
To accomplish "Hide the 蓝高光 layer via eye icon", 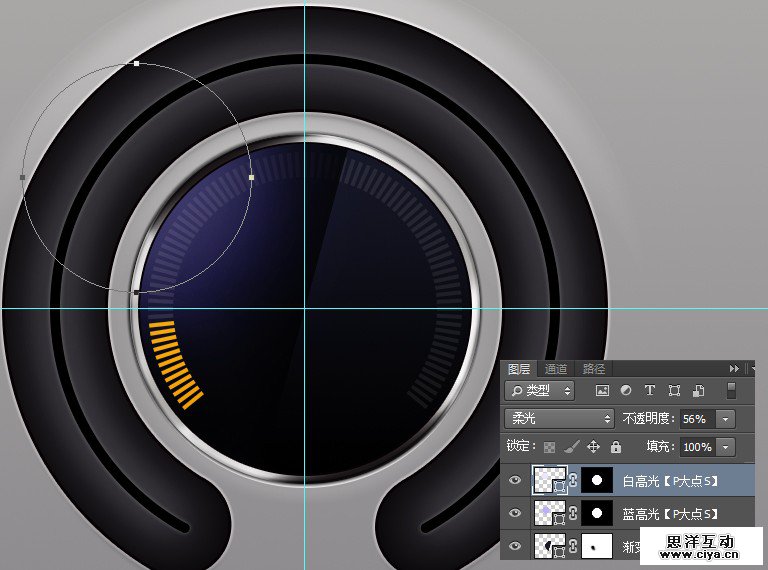I will pyautogui.click(x=516, y=513).
